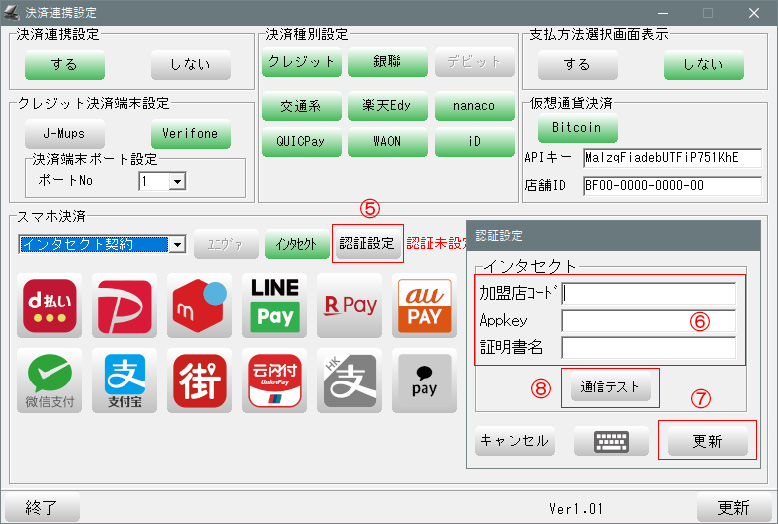The height and width of the screenshot is (524, 778).
Task: Select the d払い payment icon
Action: (x=52, y=305)
